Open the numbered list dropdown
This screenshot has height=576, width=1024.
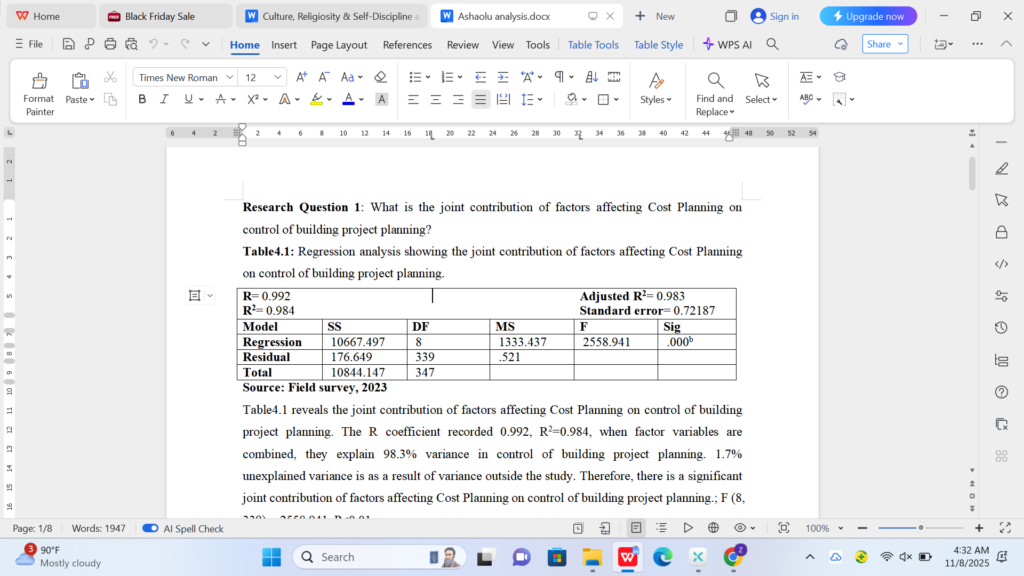pyautogui.click(x=460, y=78)
